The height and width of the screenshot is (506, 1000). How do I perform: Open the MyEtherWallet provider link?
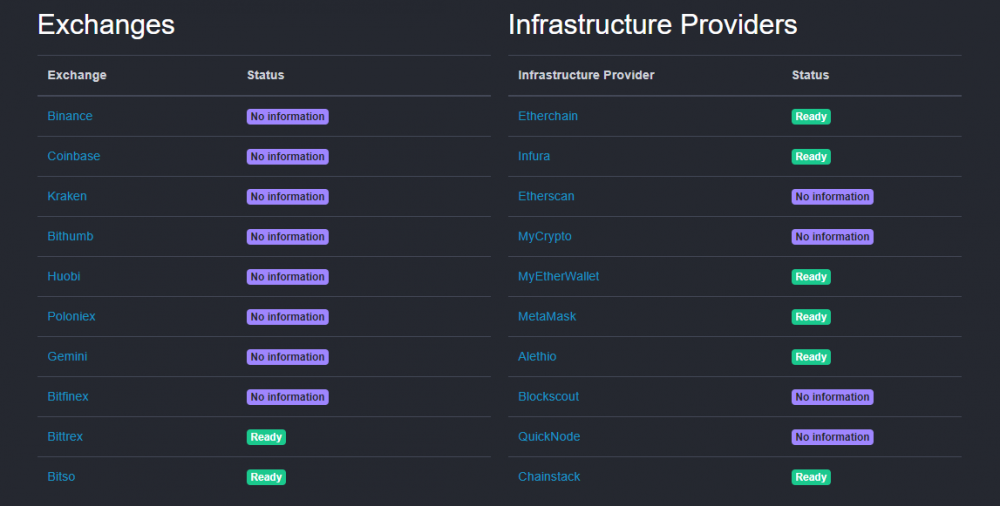[x=559, y=276]
